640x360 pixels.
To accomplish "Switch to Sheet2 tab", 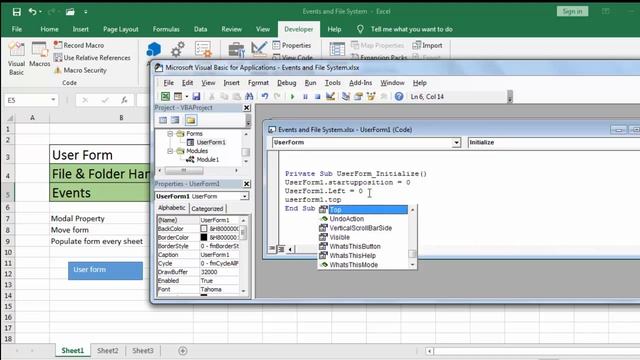I will pos(108,351).
